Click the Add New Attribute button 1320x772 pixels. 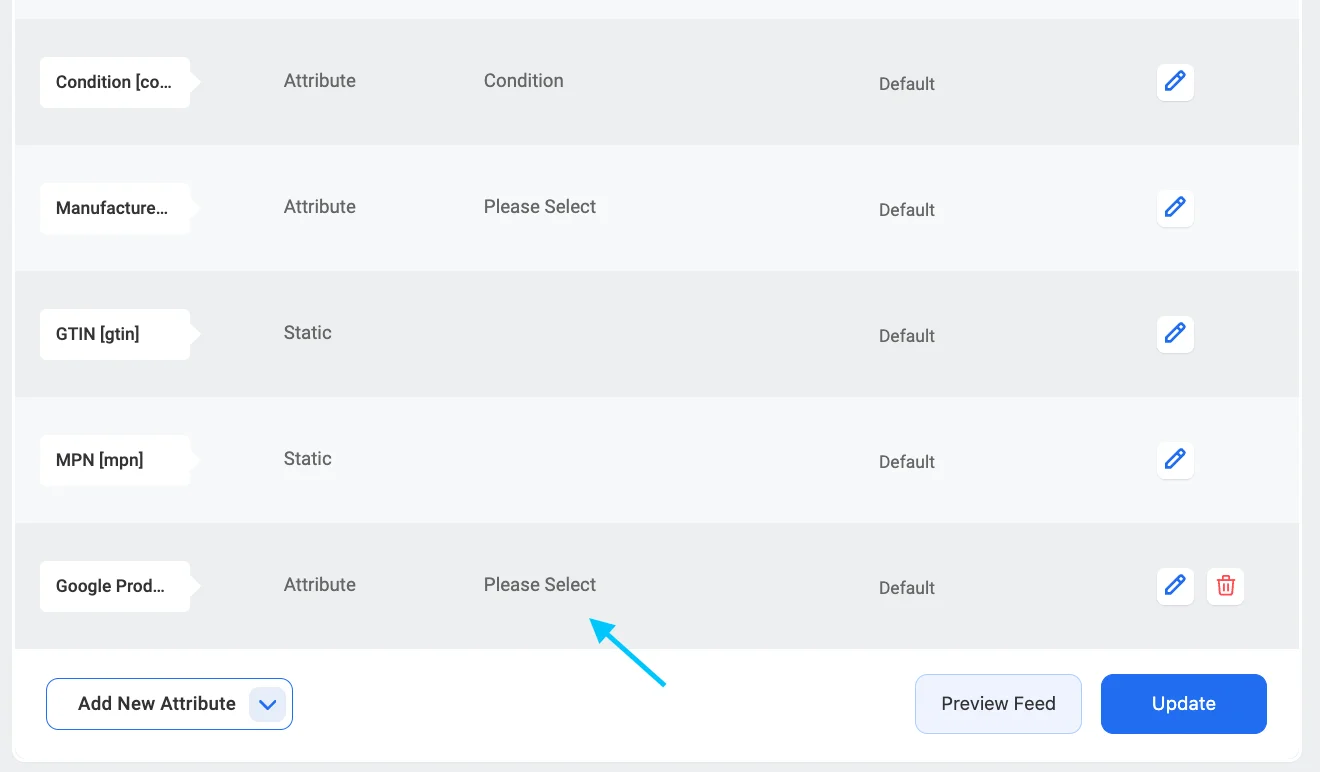pyautogui.click(x=169, y=704)
